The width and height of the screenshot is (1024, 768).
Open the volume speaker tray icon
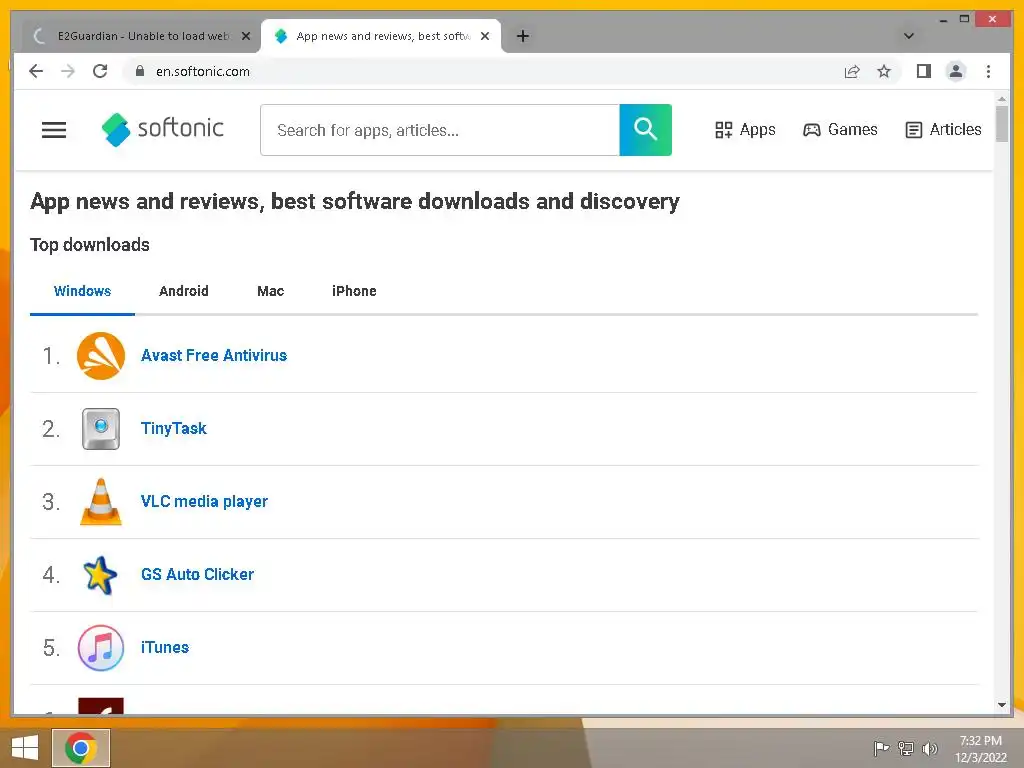[930, 748]
